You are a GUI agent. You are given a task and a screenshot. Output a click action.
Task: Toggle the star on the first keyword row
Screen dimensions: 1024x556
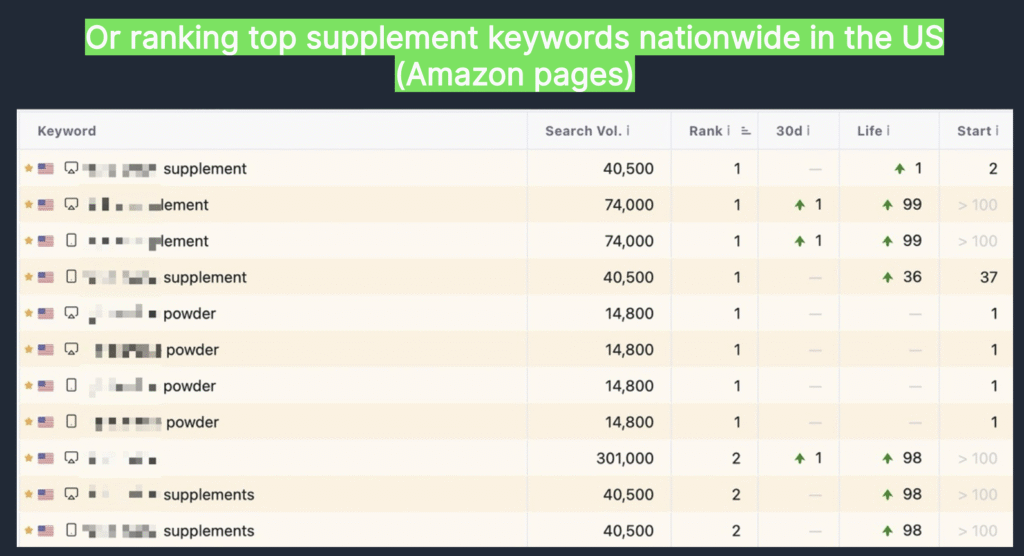(29, 169)
